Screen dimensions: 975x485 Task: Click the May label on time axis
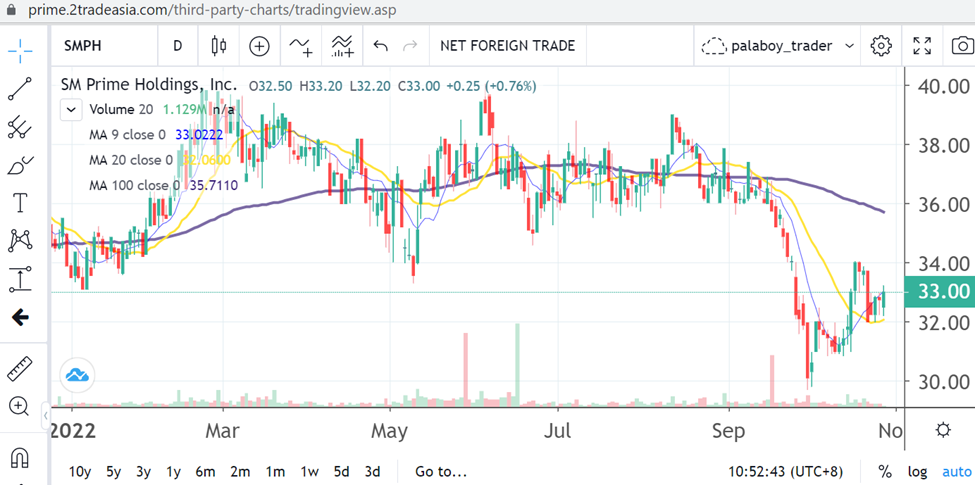pyautogui.click(x=389, y=431)
